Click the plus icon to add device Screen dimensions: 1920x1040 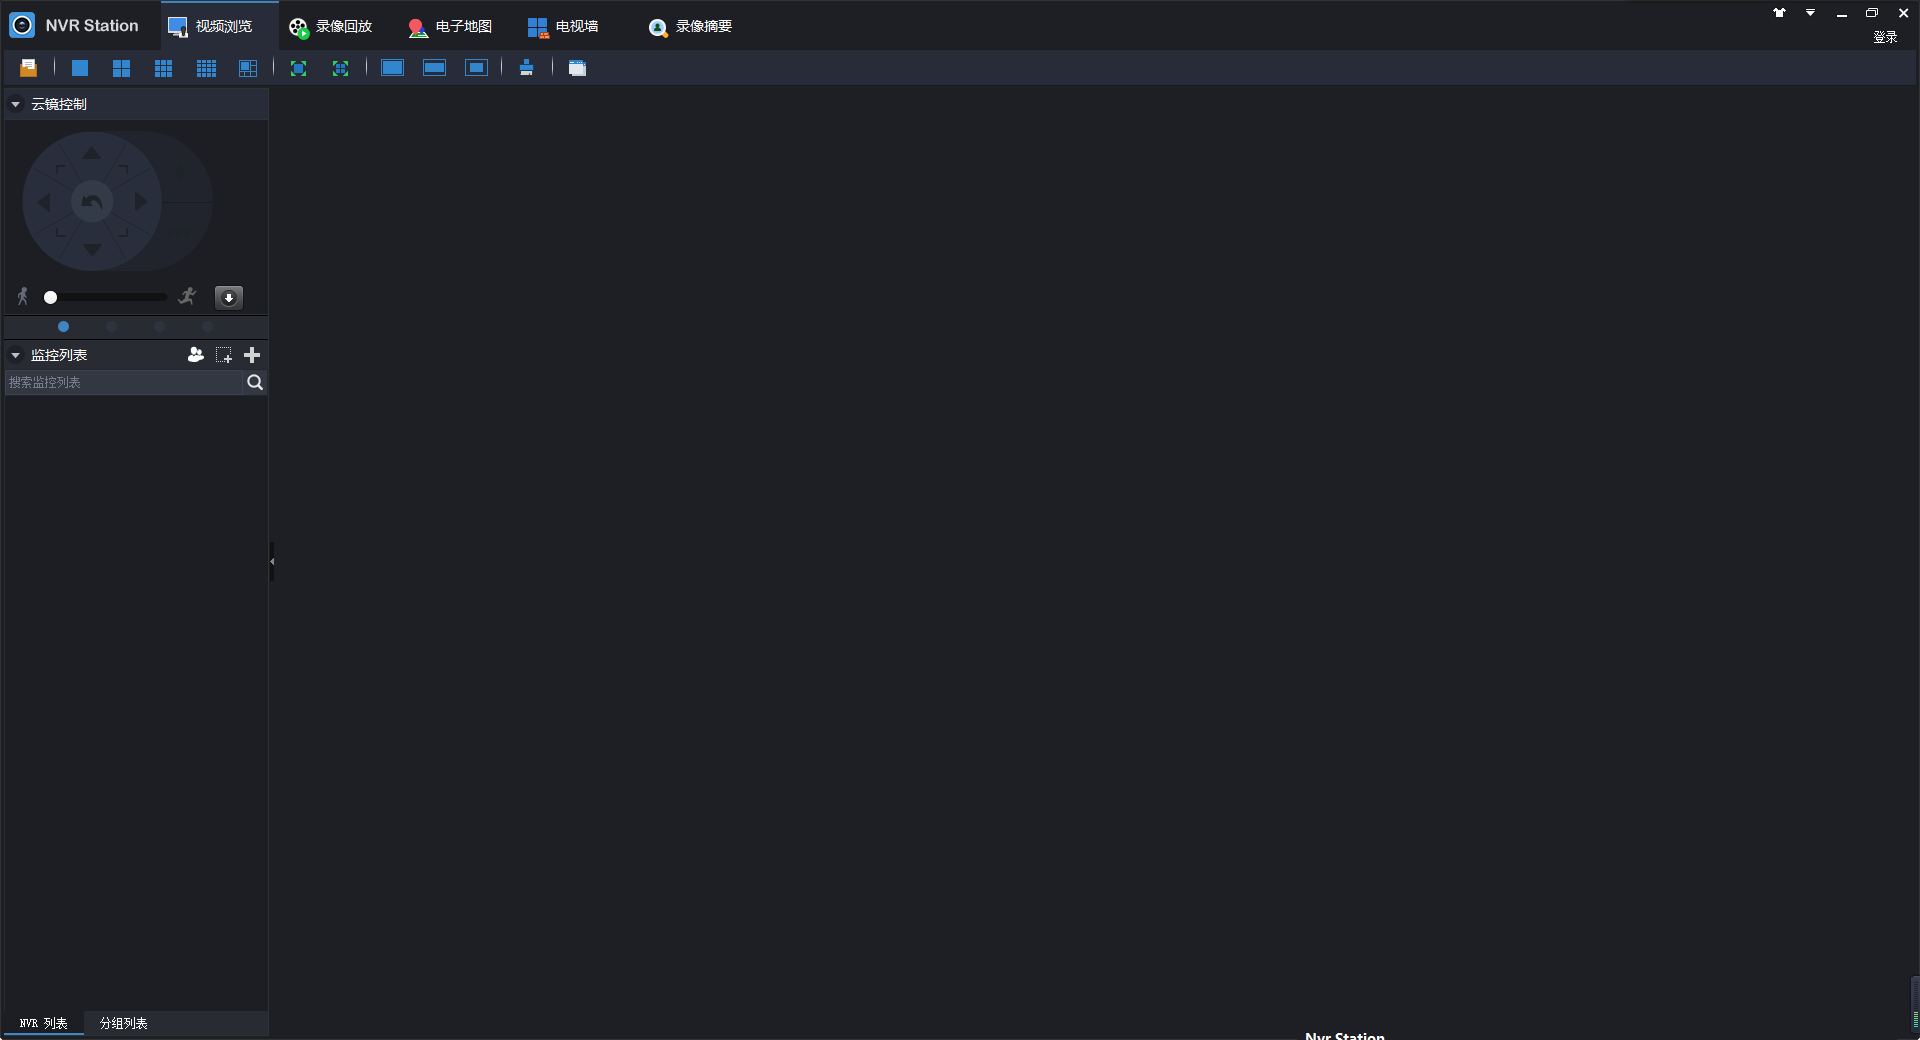point(252,355)
